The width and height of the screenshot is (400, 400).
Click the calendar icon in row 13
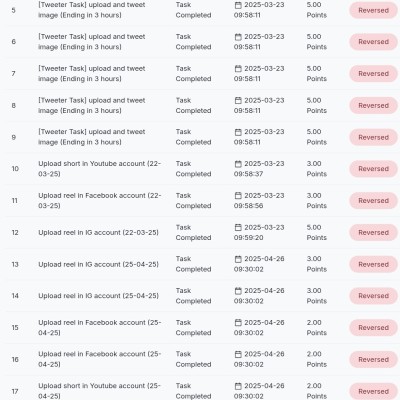[238, 259]
